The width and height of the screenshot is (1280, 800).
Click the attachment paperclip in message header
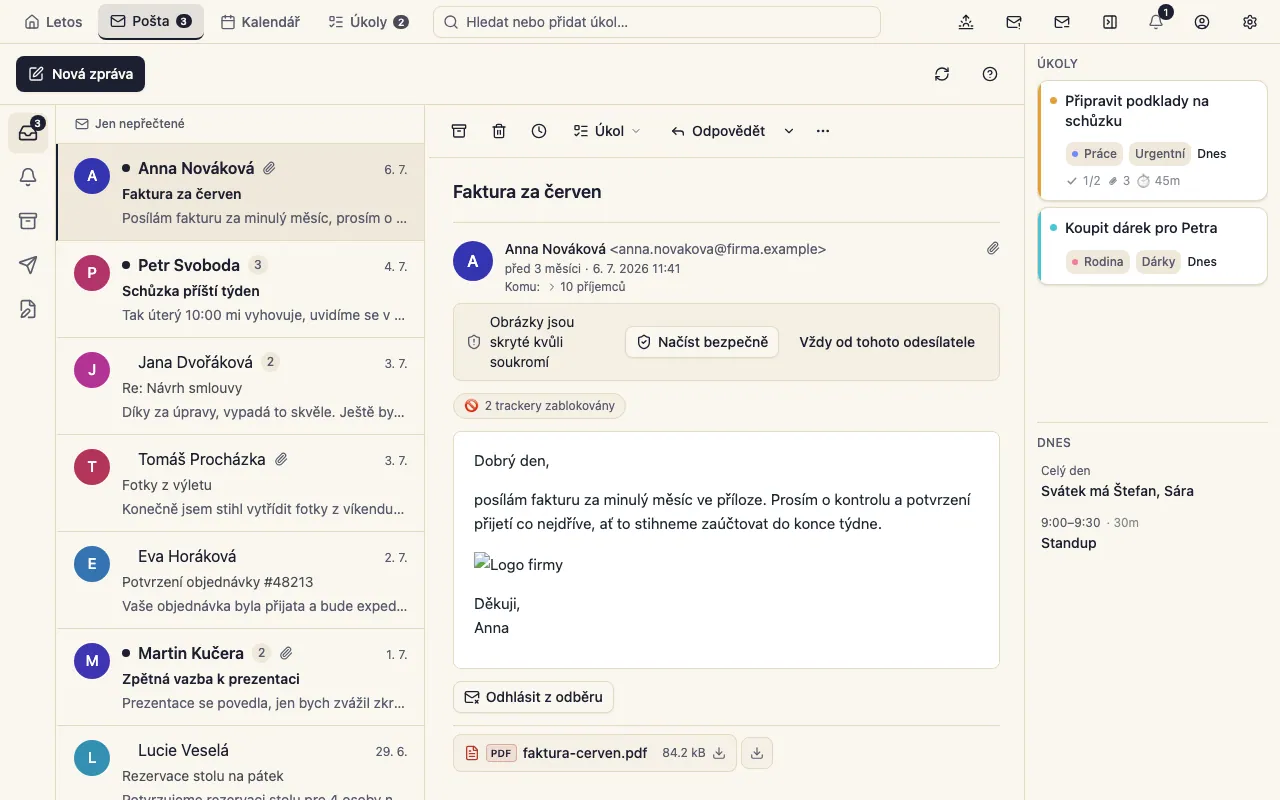993,248
